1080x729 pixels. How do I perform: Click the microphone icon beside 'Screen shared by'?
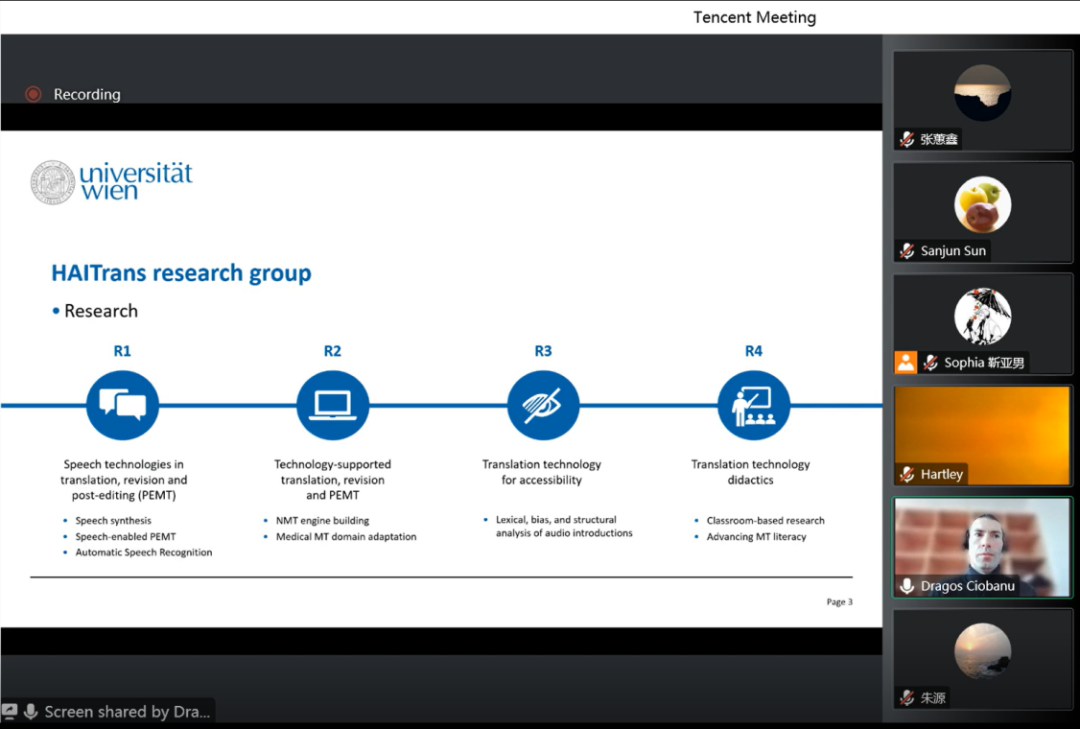tap(32, 711)
